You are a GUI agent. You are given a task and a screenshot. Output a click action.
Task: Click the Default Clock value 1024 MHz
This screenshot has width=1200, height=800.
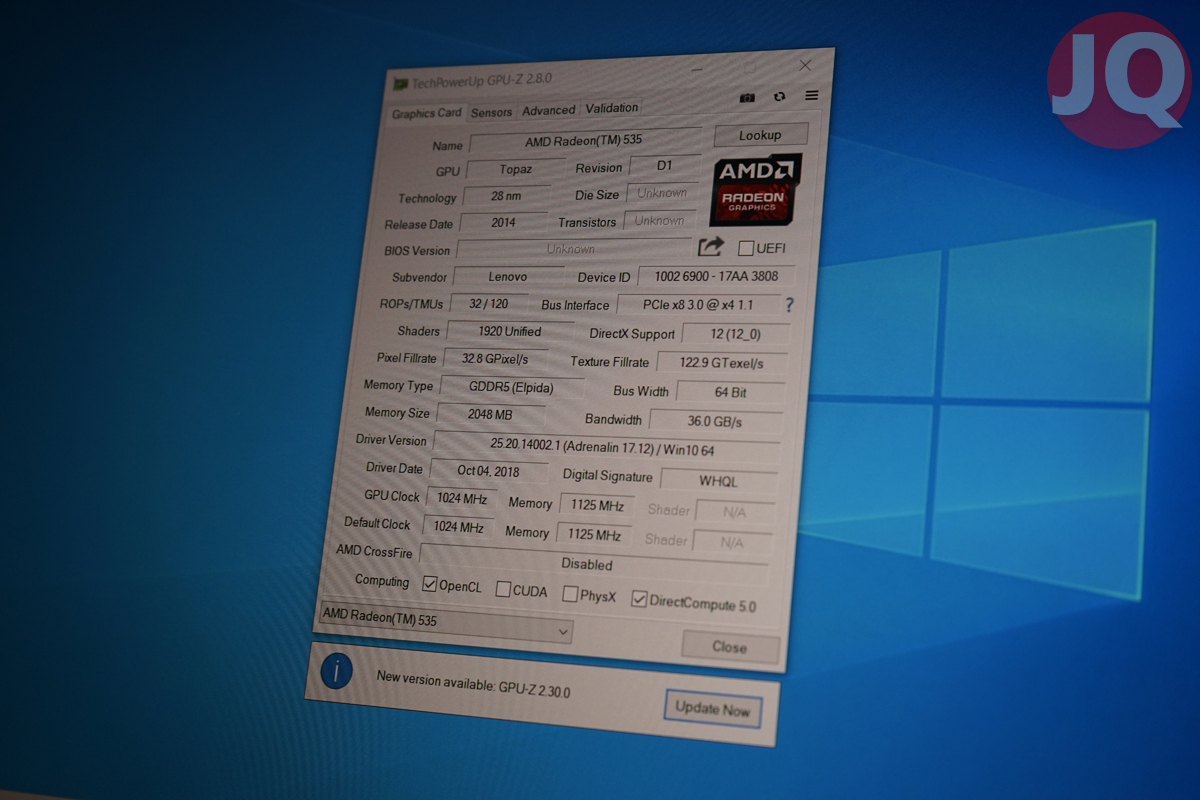[x=459, y=527]
